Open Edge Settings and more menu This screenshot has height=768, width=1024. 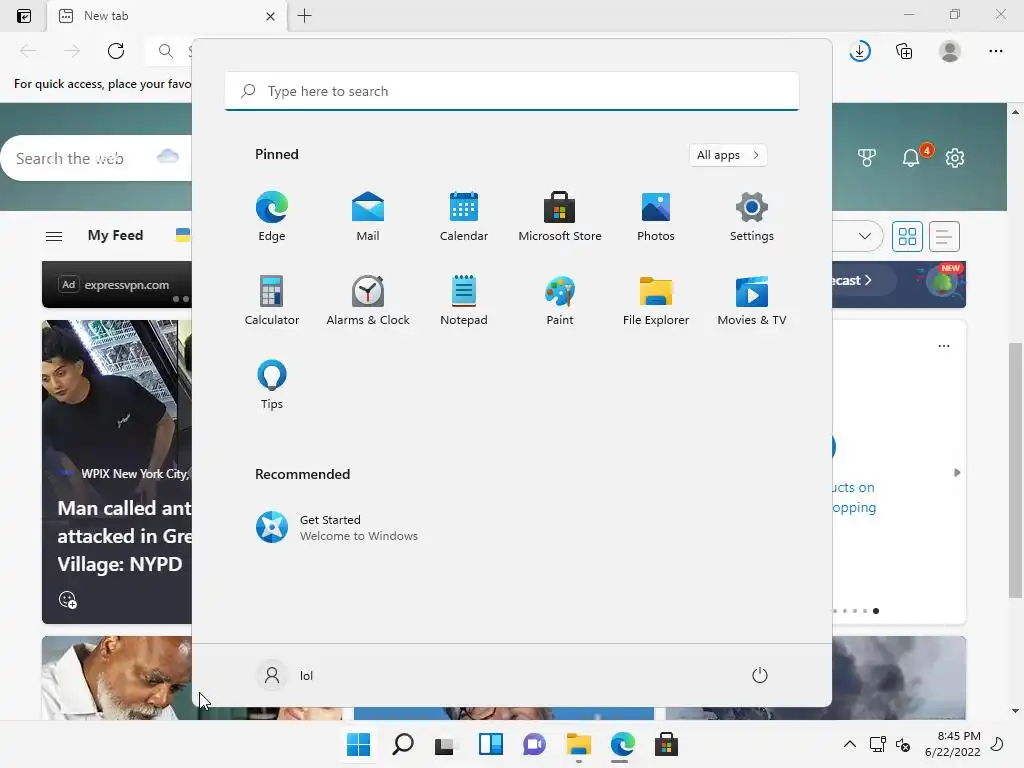pyautogui.click(x=995, y=51)
